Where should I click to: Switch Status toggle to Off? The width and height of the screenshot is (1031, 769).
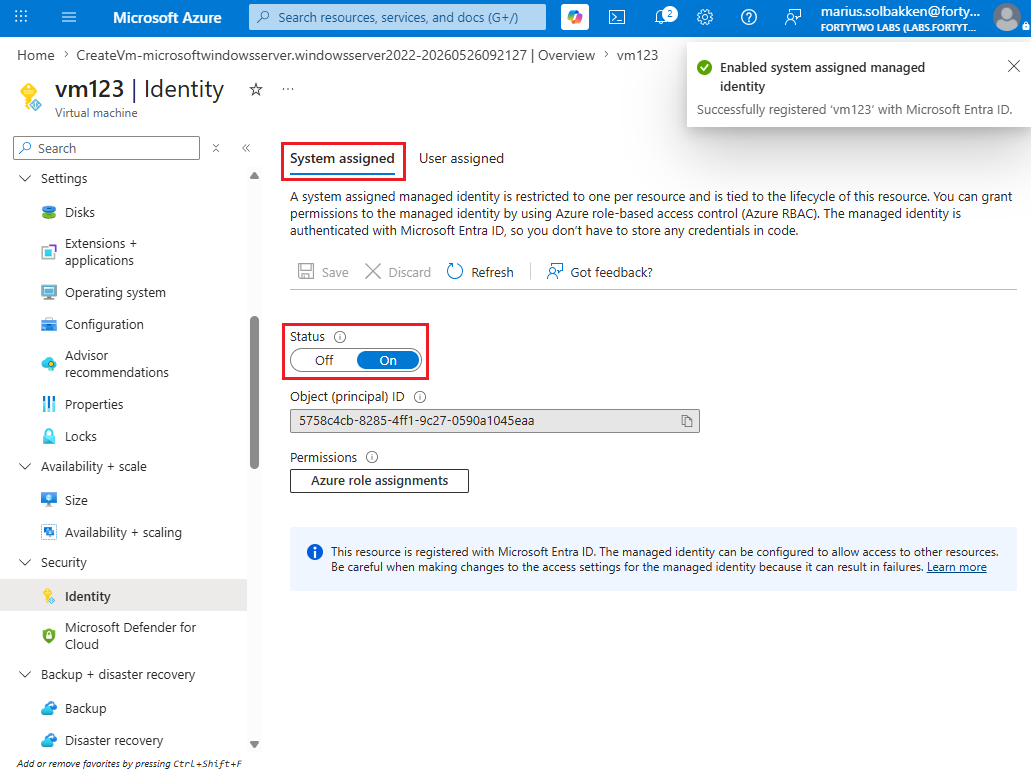pos(324,360)
